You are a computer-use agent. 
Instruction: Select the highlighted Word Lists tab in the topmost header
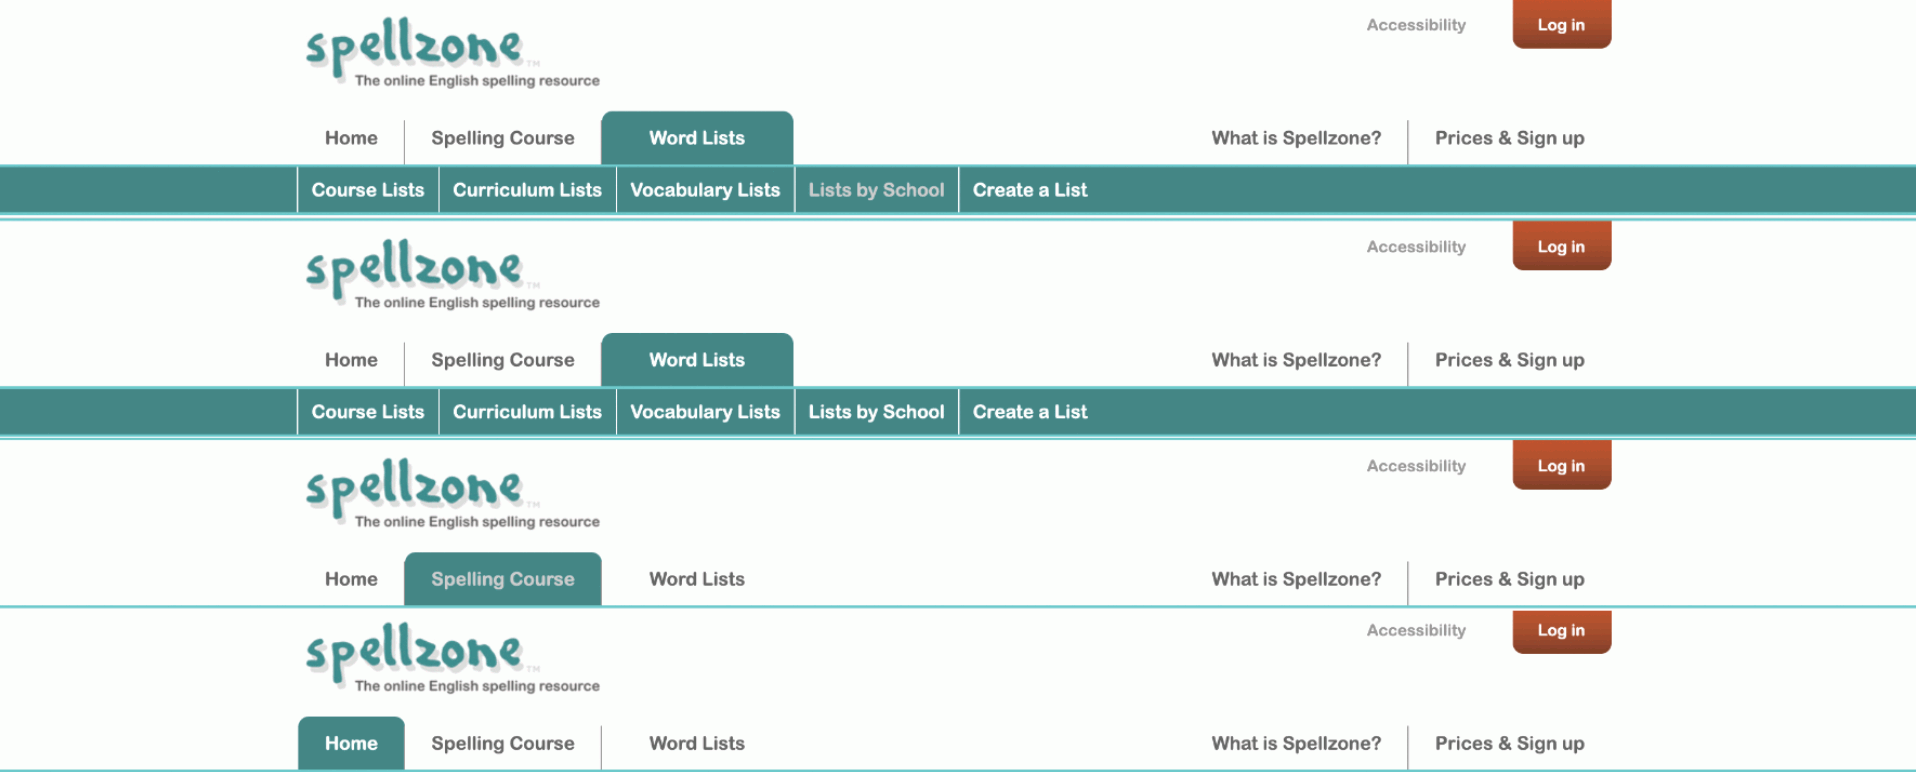click(697, 138)
